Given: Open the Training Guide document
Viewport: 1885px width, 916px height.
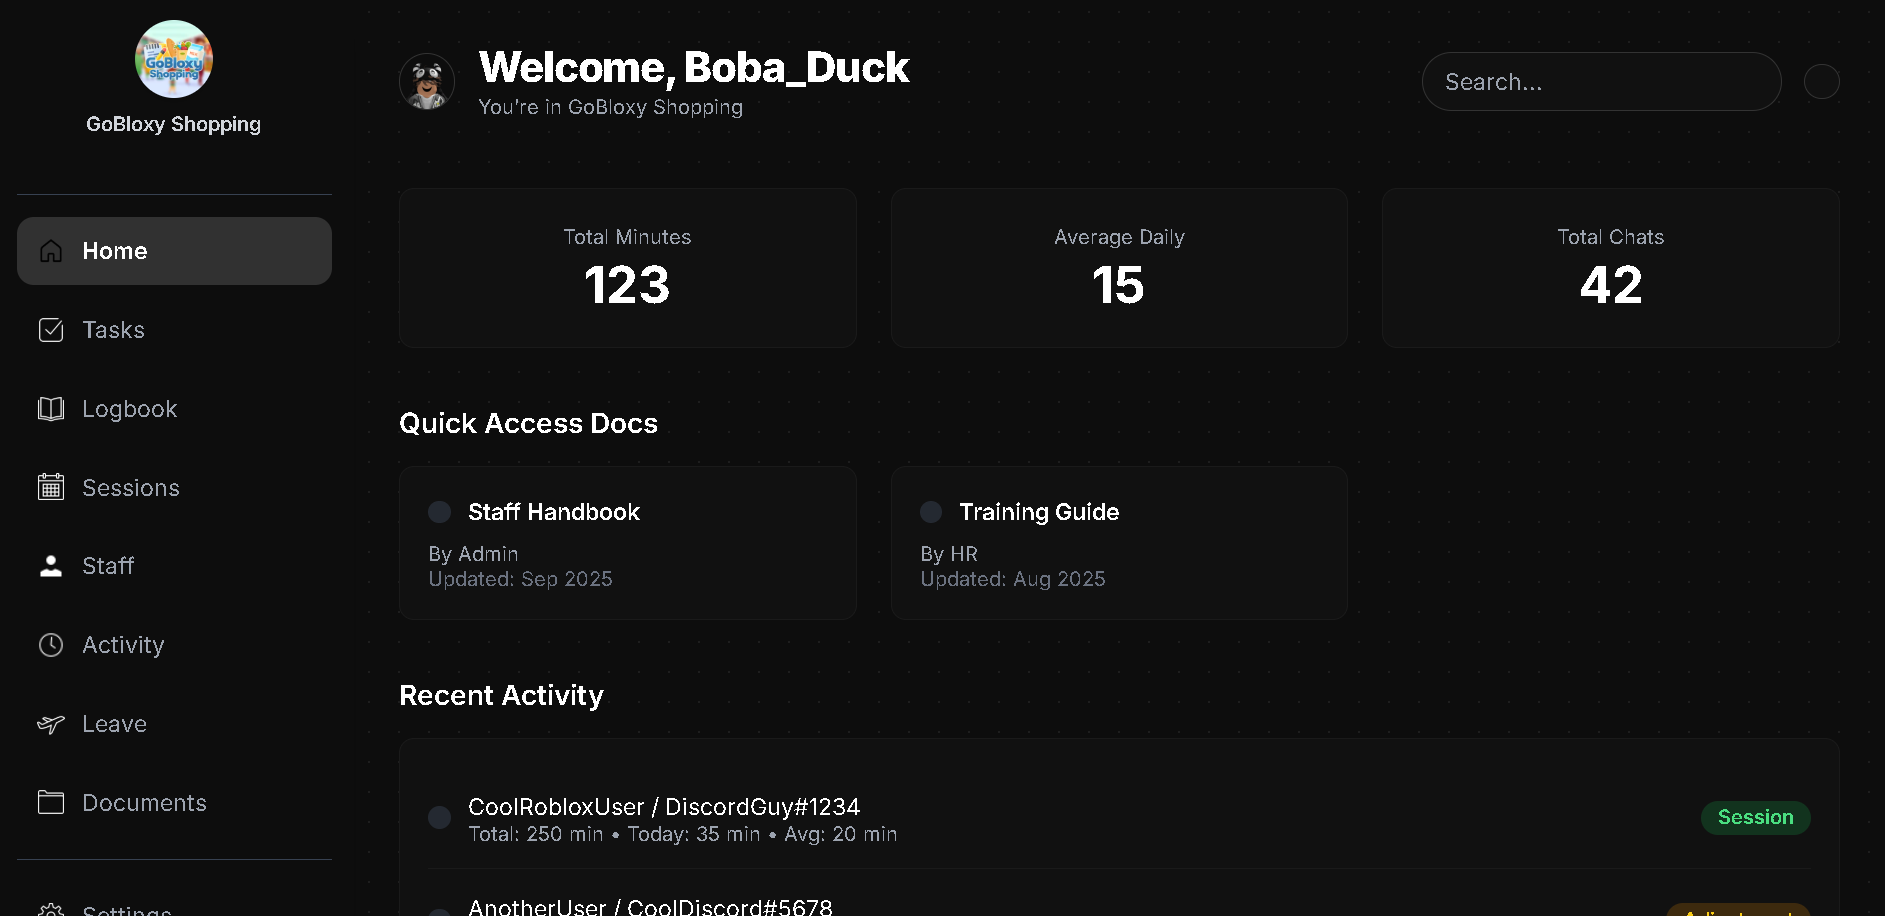Looking at the screenshot, I should click(x=1118, y=543).
